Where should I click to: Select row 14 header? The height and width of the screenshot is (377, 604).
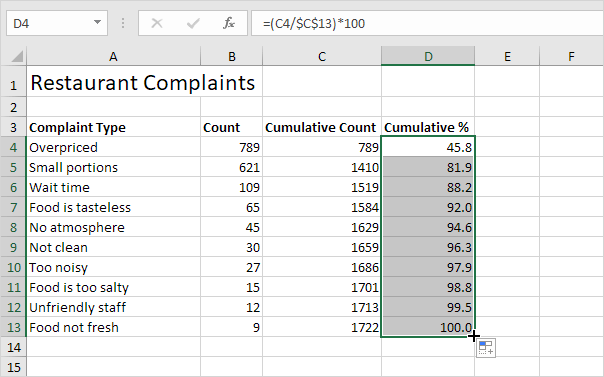[13, 347]
